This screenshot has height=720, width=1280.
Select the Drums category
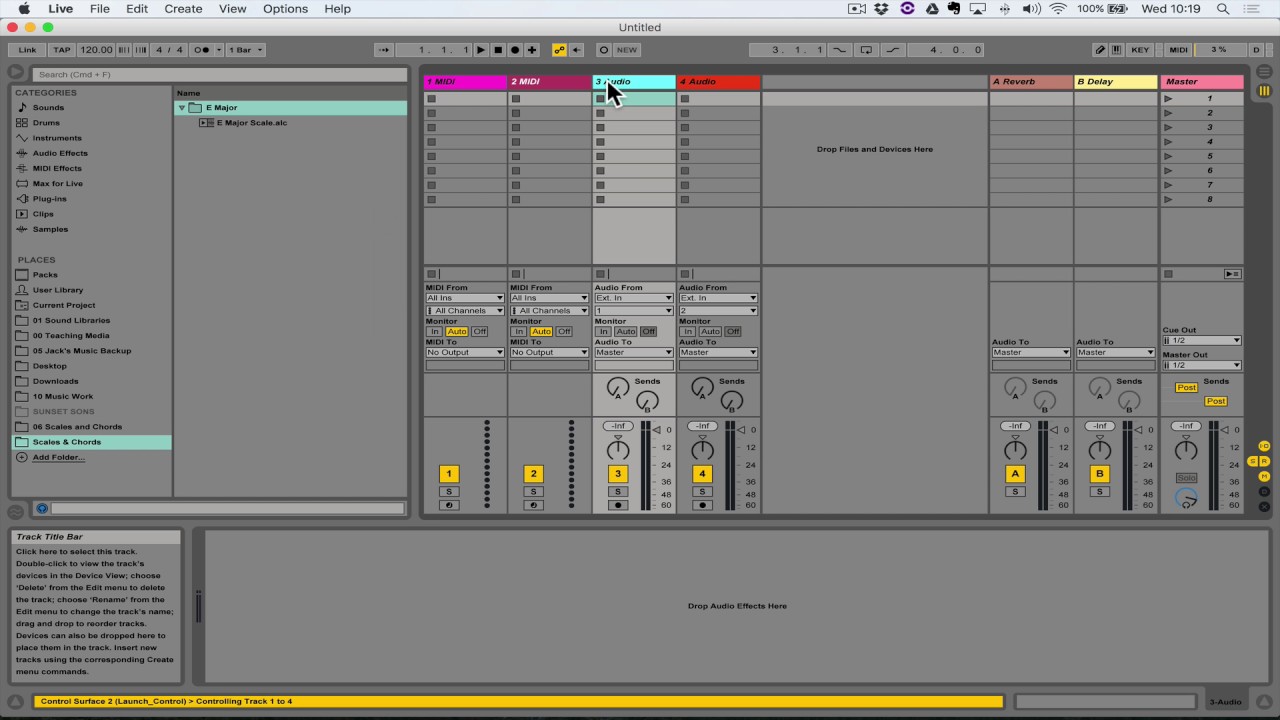pyautogui.click(x=46, y=123)
